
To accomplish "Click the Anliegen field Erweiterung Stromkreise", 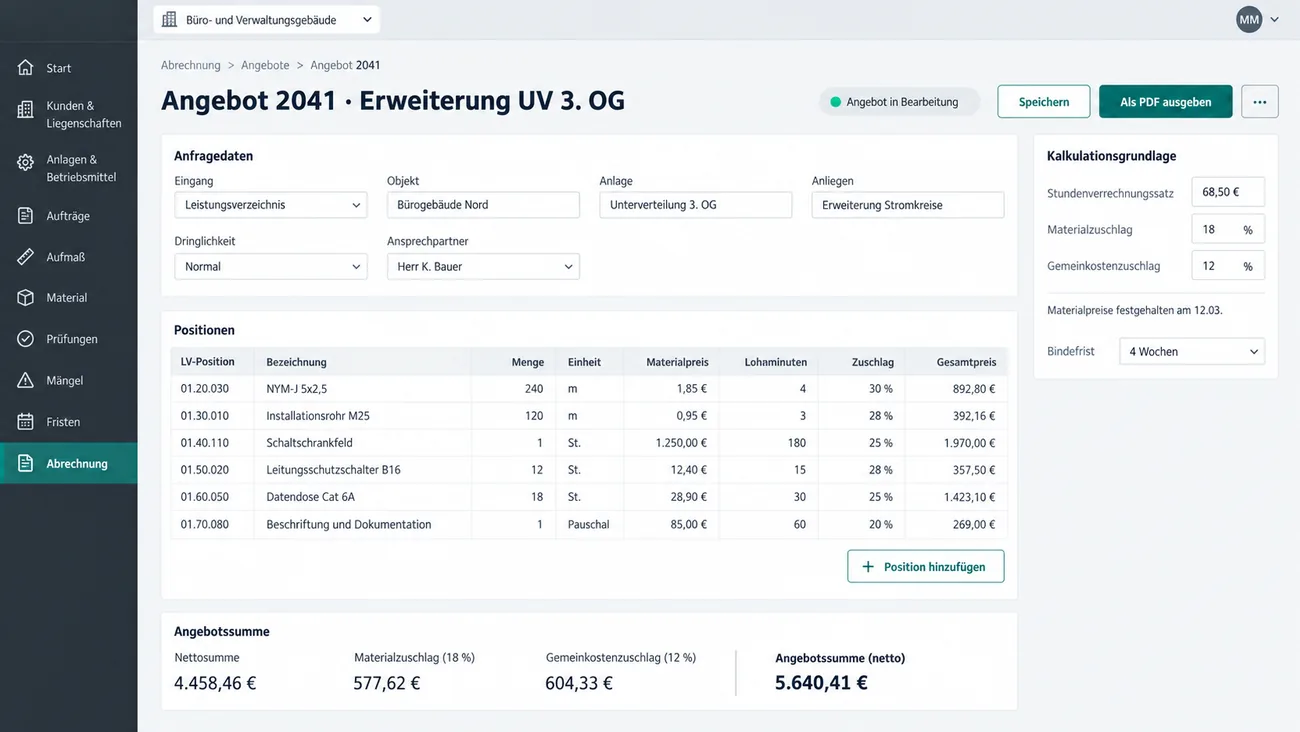I will click(908, 205).
